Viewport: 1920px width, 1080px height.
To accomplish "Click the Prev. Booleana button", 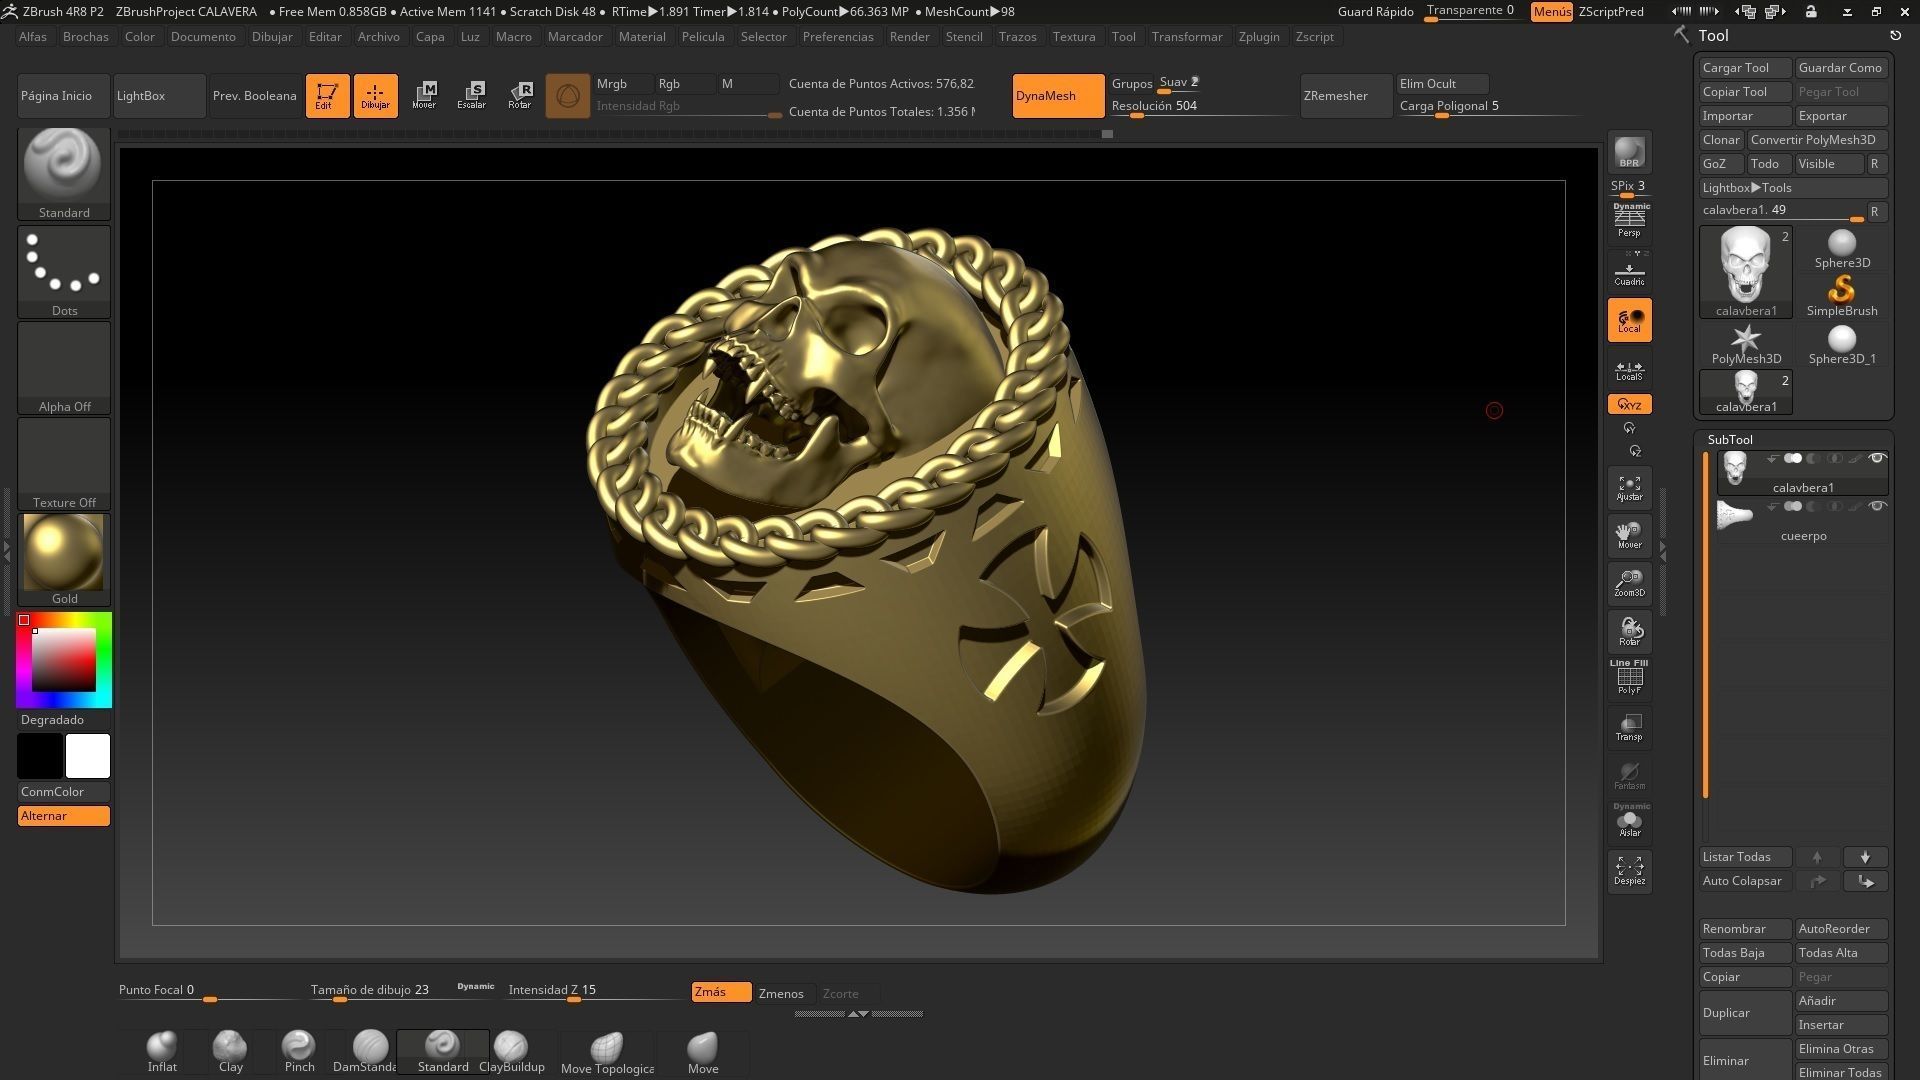I will pyautogui.click(x=255, y=96).
